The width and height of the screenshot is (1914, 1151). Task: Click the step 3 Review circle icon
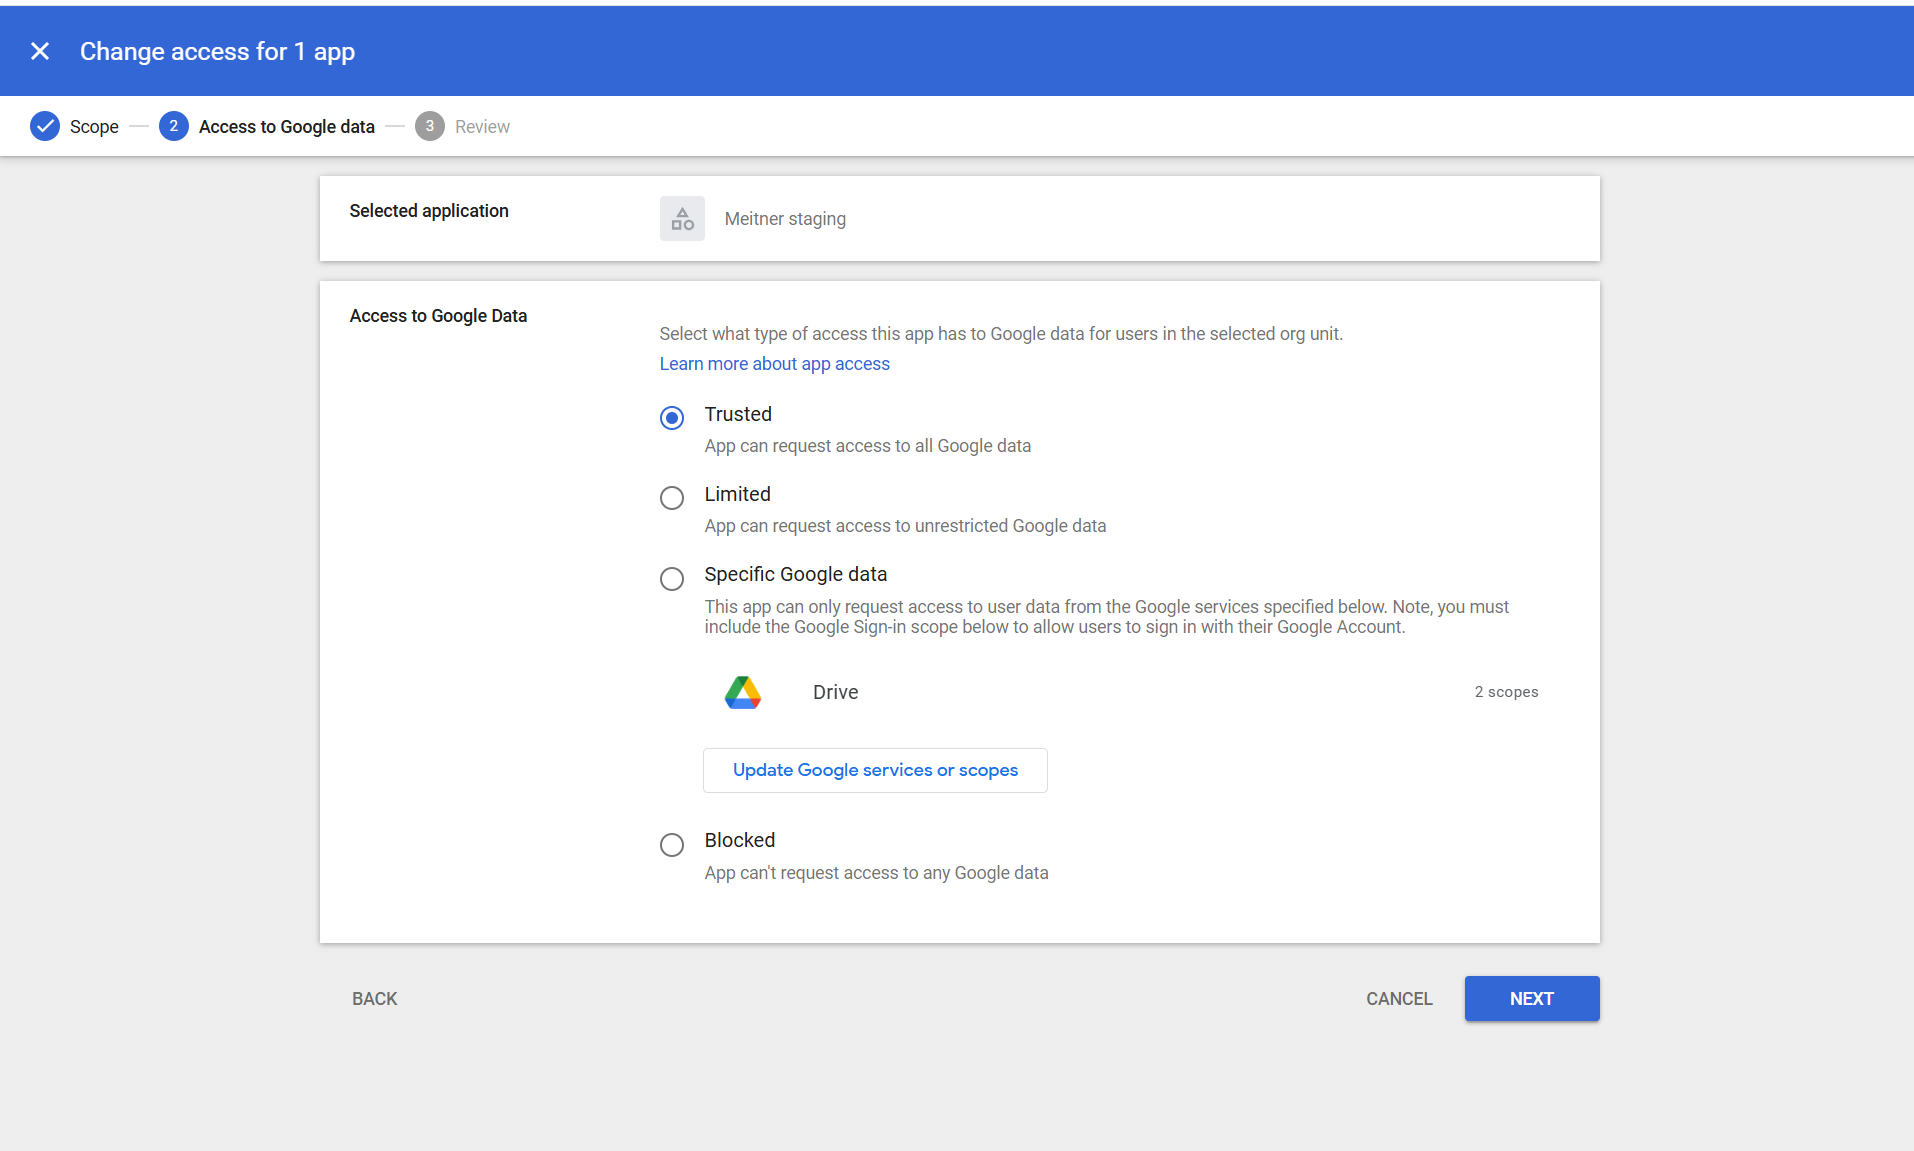430,126
